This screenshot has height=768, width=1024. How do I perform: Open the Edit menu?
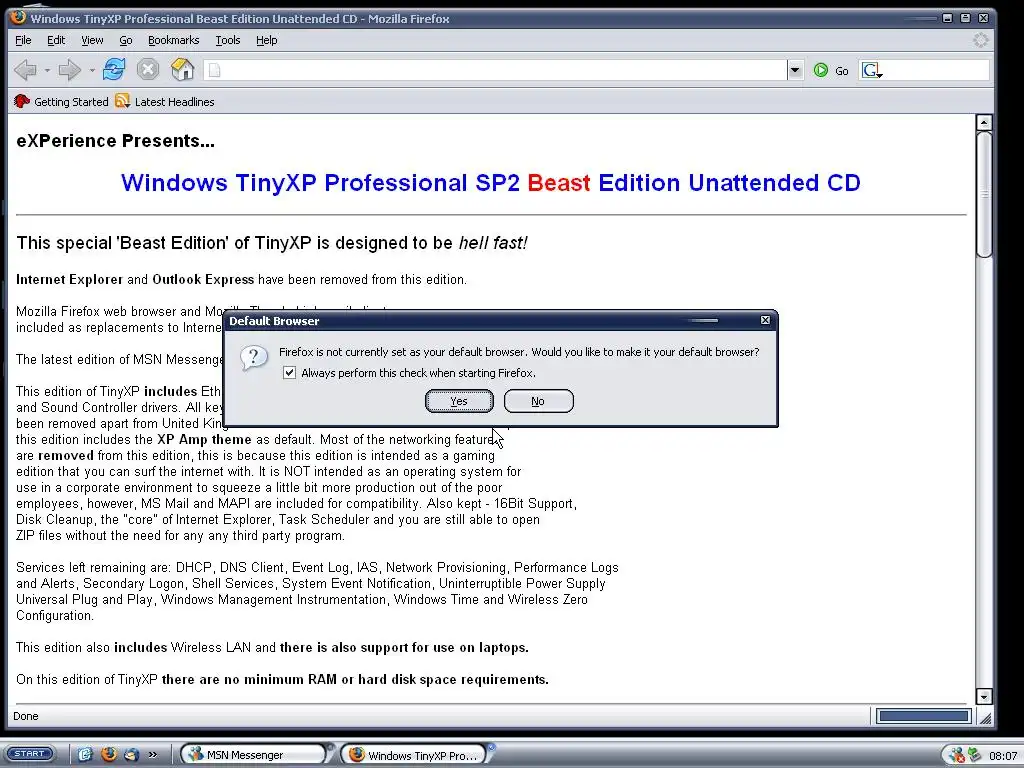click(56, 40)
